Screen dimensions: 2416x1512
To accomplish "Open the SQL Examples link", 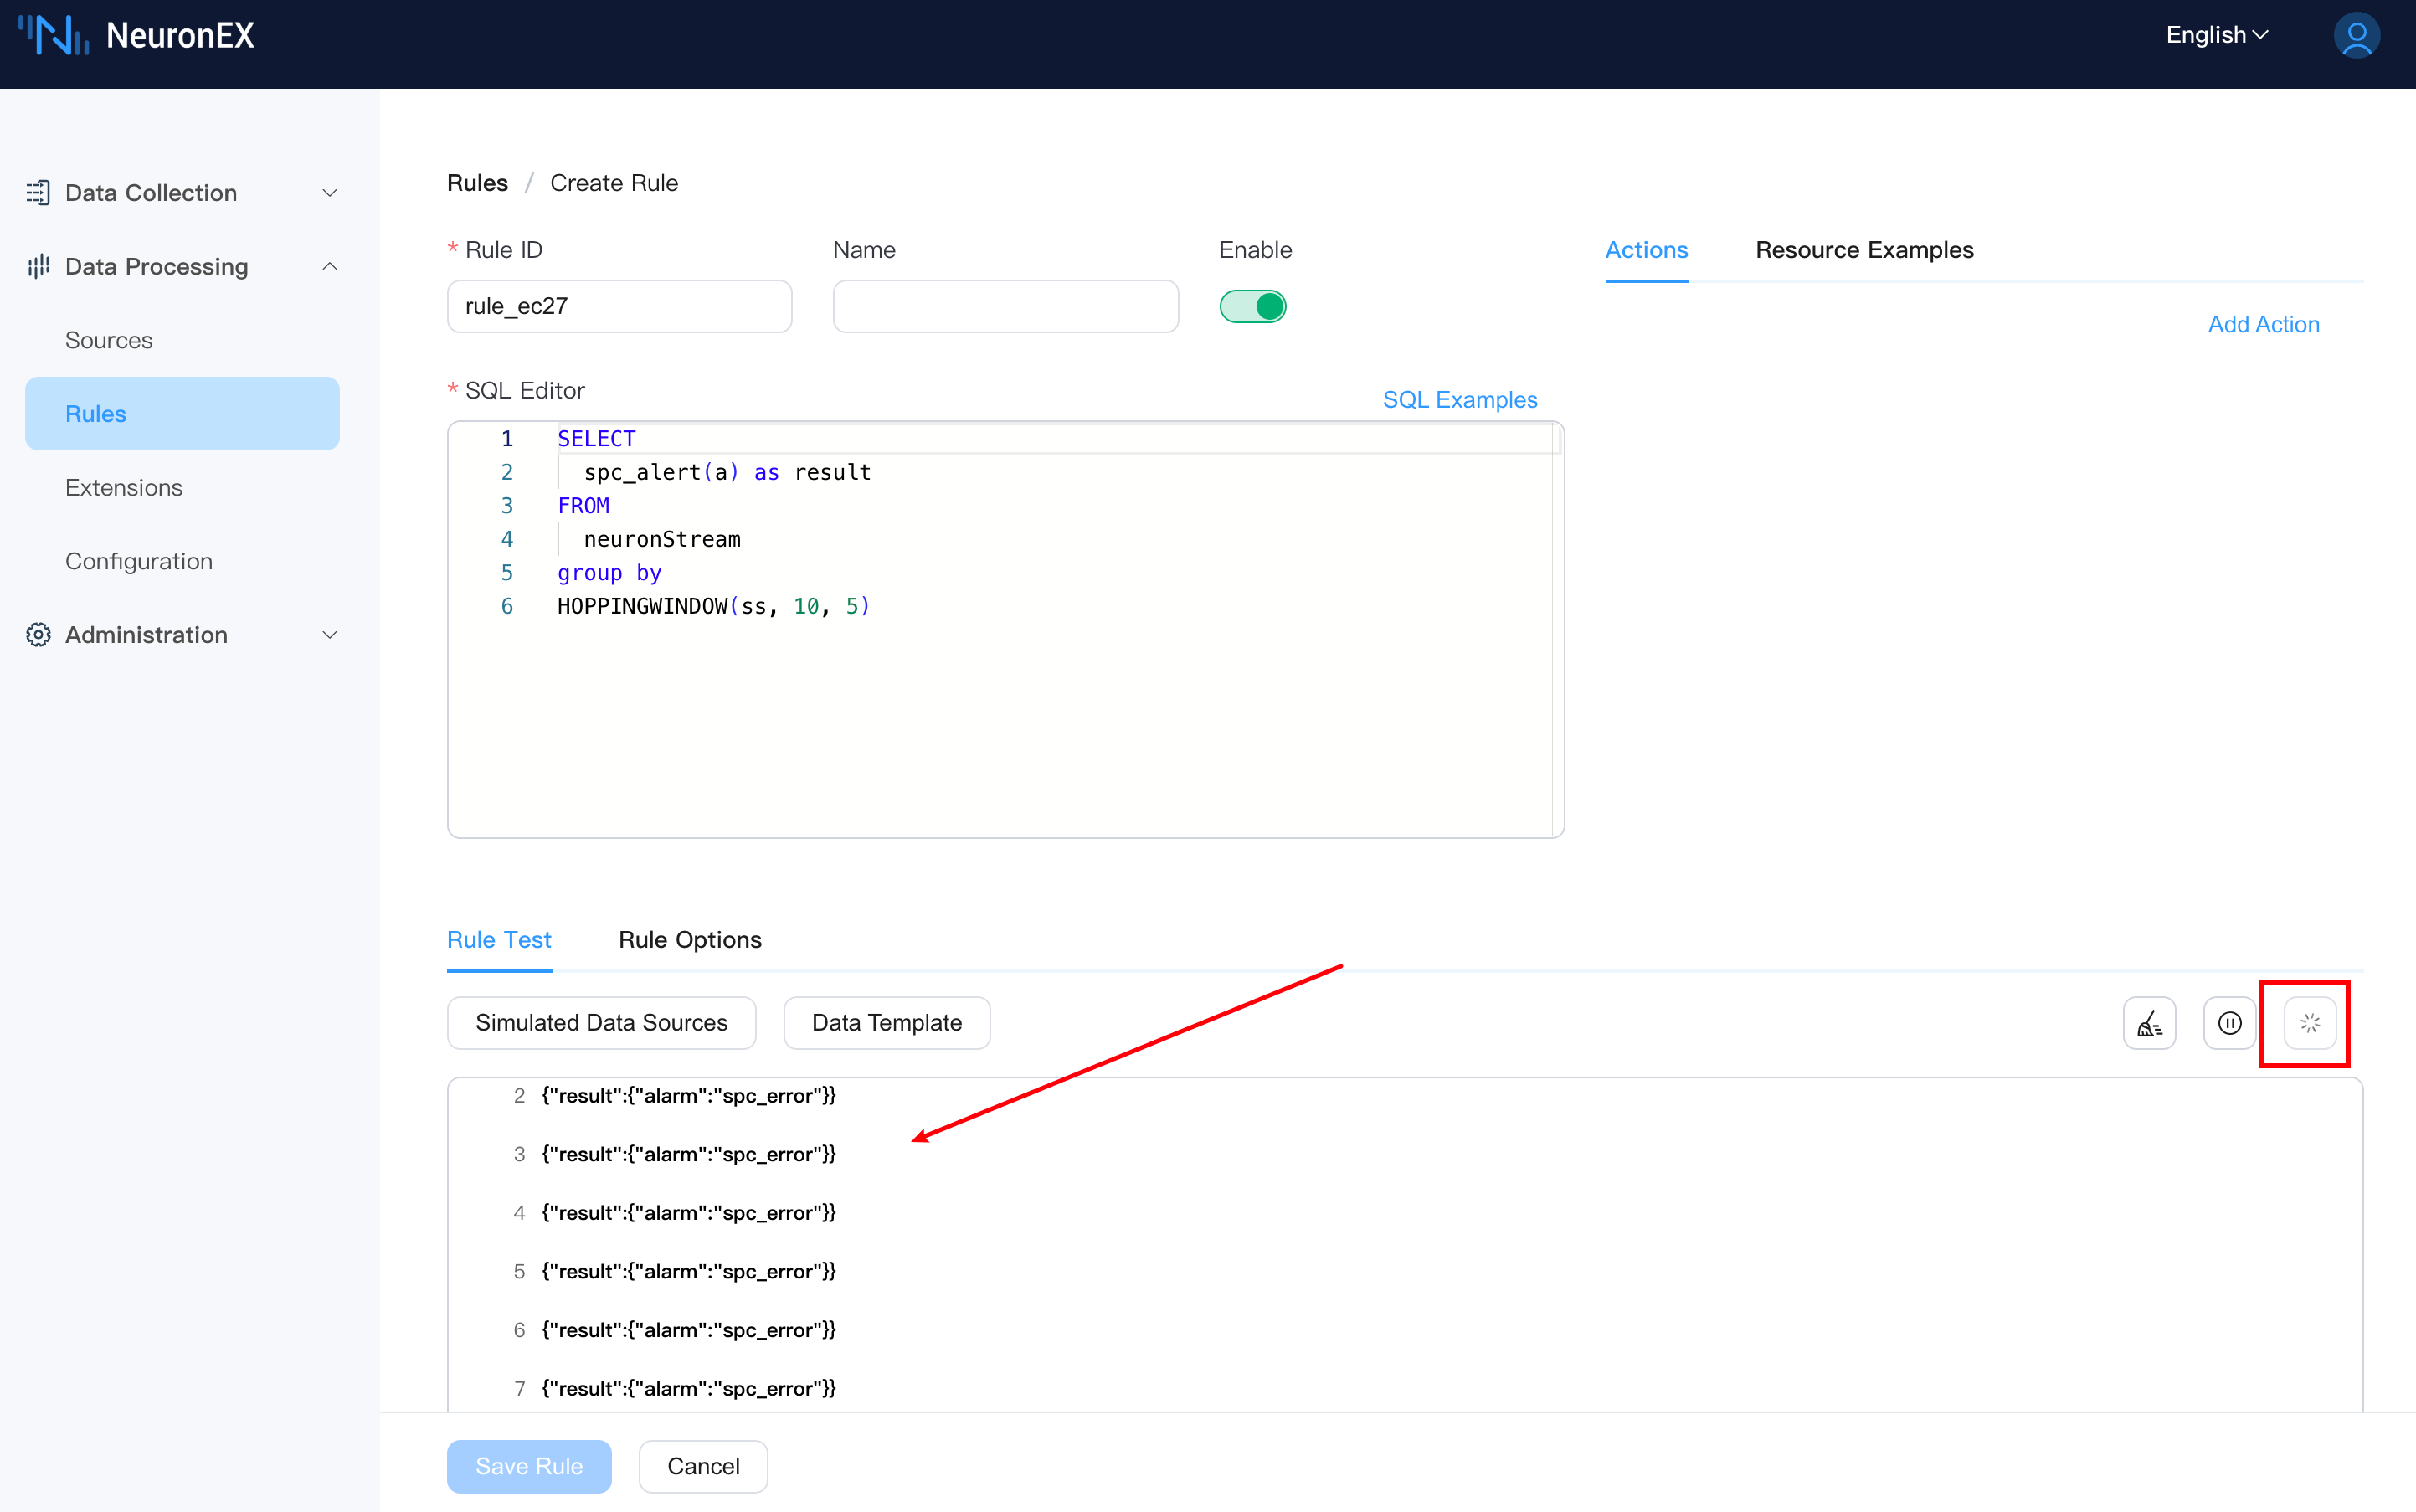I will [x=1459, y=399].
